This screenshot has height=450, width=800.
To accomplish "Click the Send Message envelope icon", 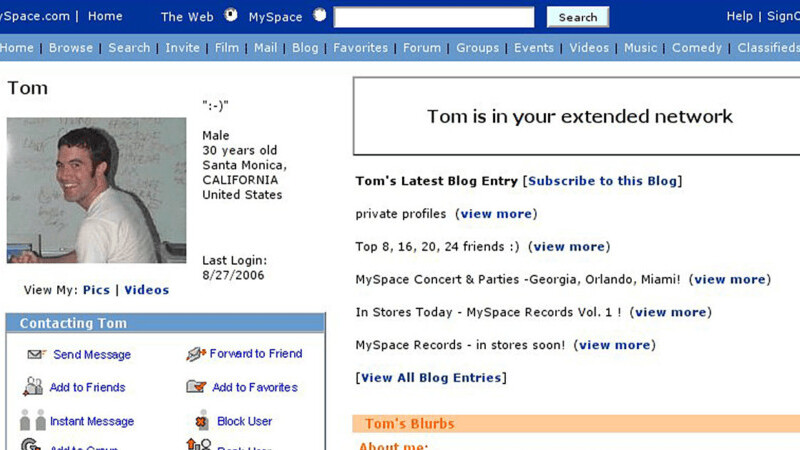I will 36,354.
